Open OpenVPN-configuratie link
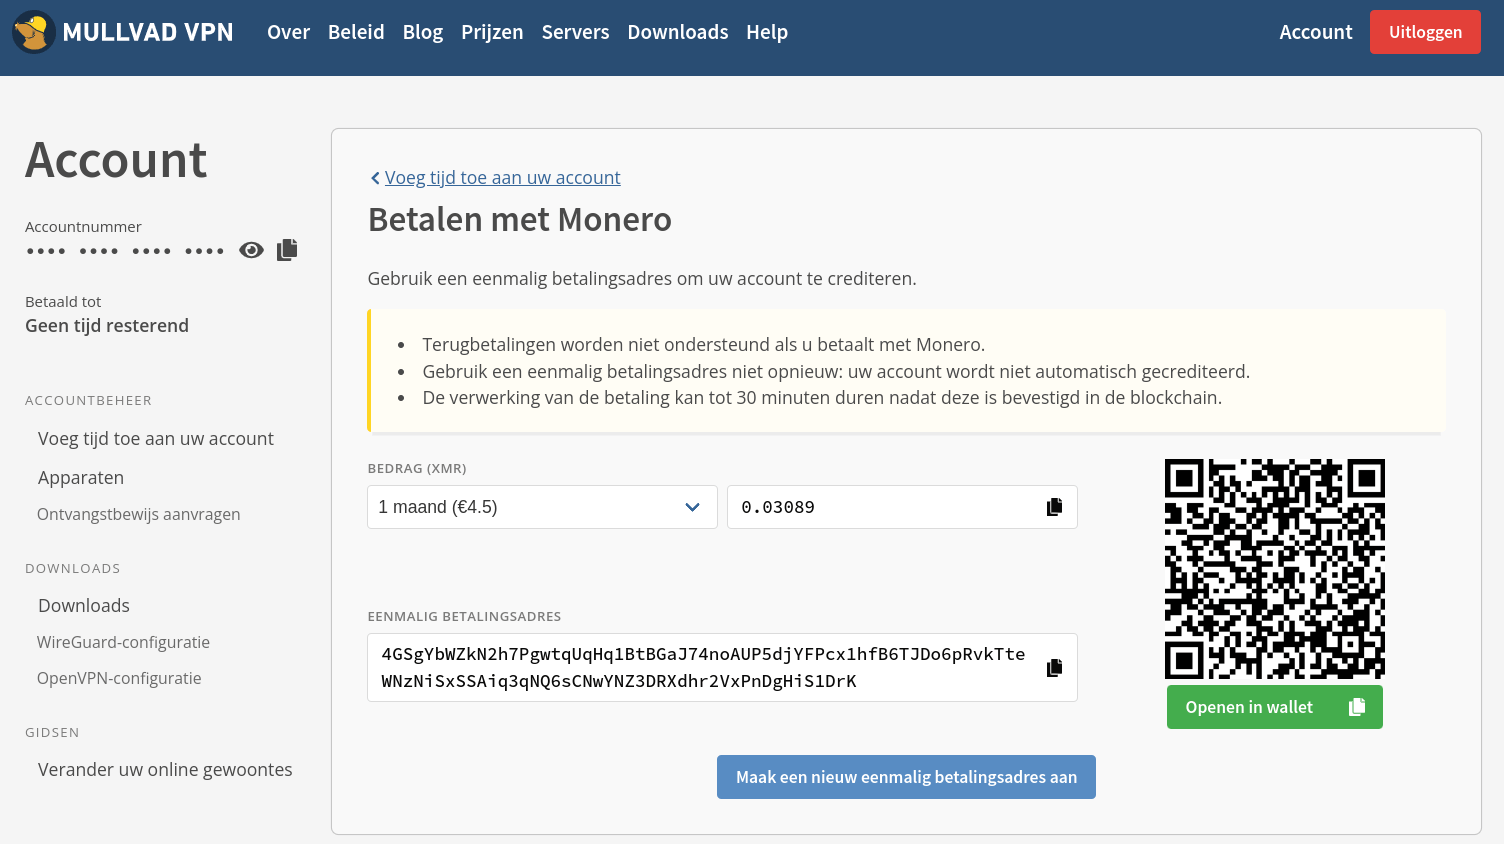Viewport: 1504px width, 844px height. pos(119,678)
